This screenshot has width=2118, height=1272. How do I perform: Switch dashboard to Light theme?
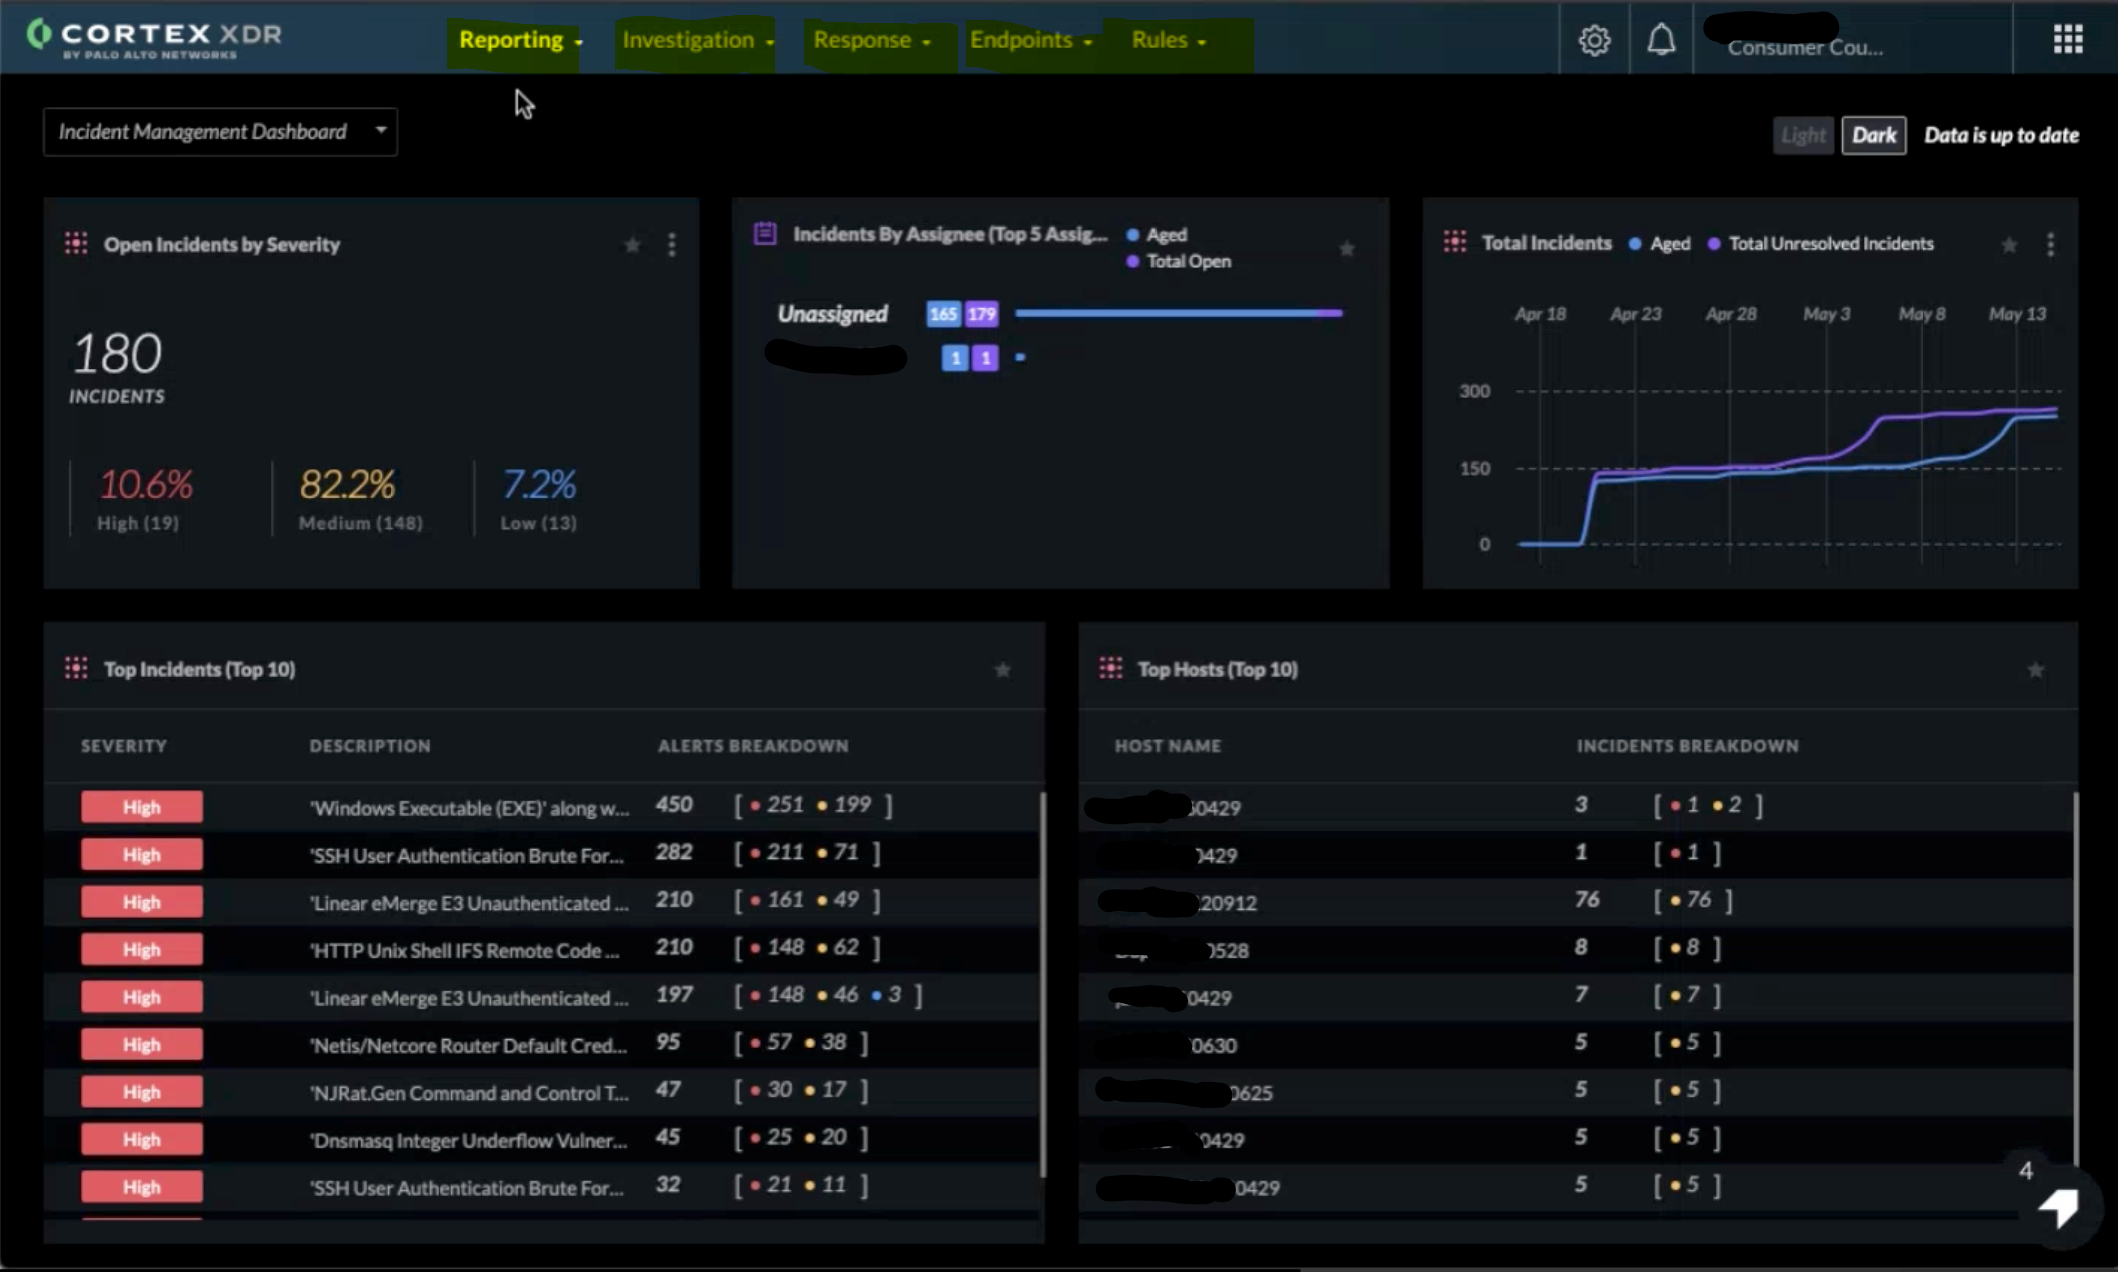click(x=1803, y=135)
